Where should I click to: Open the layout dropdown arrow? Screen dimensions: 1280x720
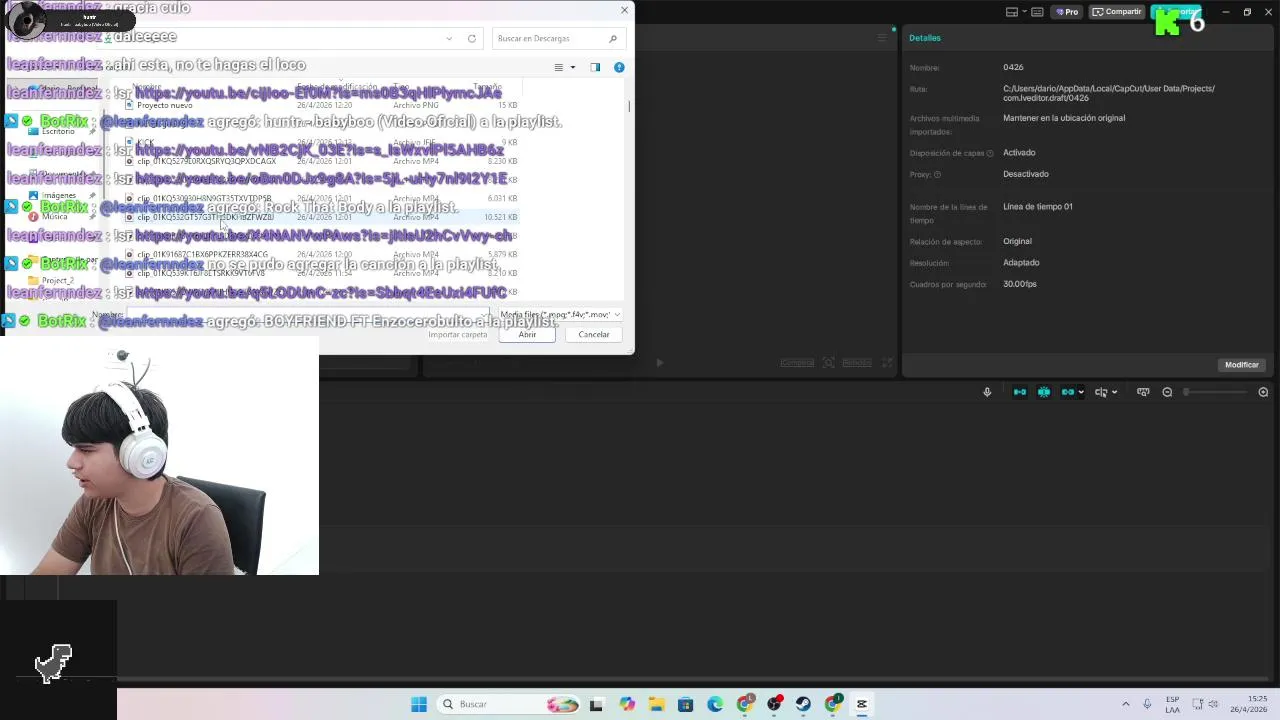click(x=1024, y=12)
